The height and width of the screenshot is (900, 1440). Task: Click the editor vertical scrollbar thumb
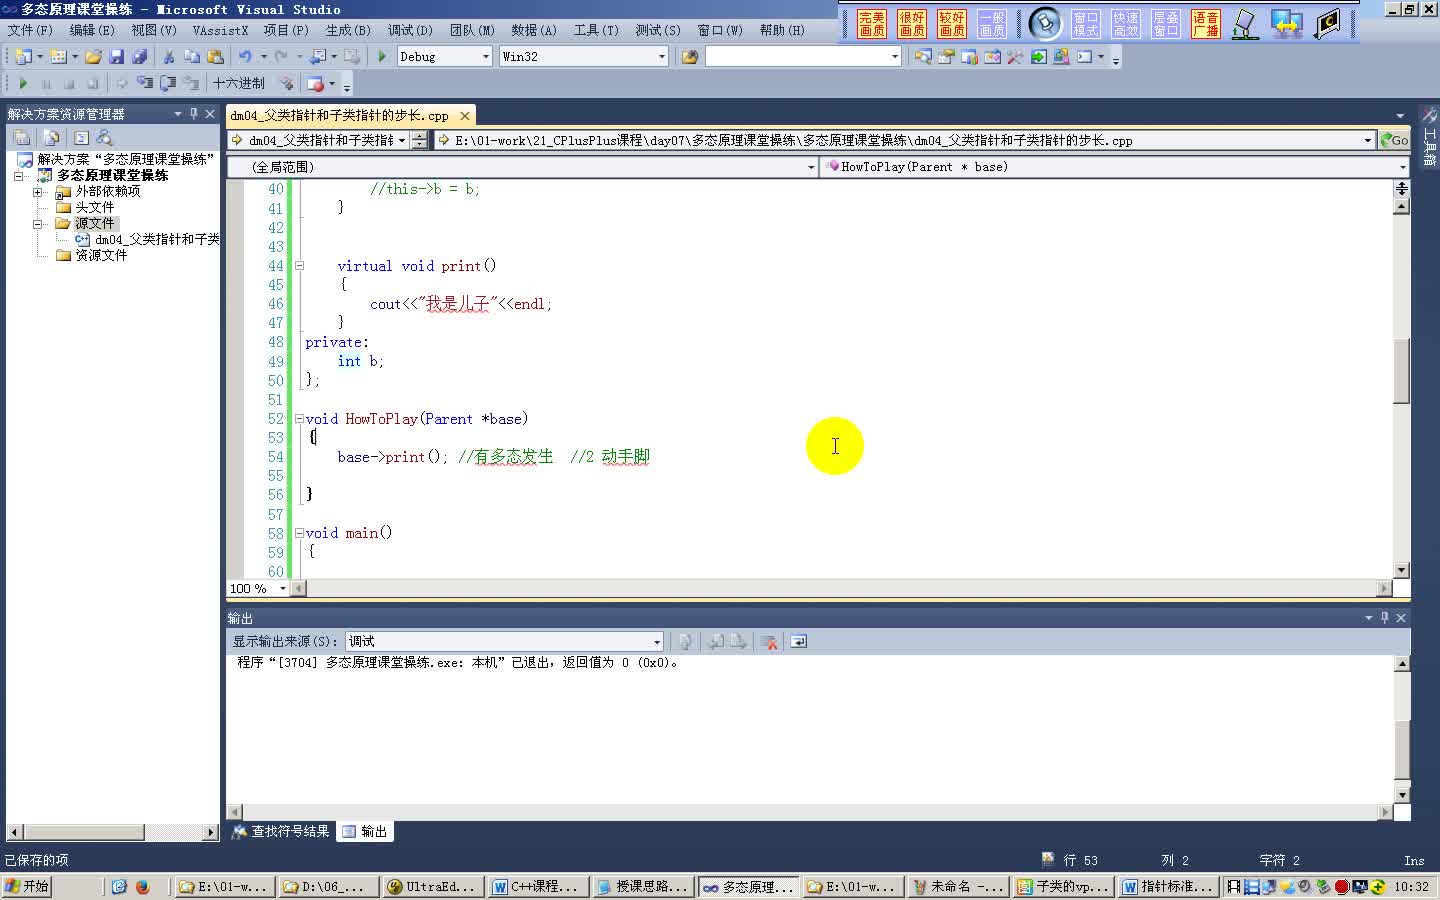tap(1402, 370)
